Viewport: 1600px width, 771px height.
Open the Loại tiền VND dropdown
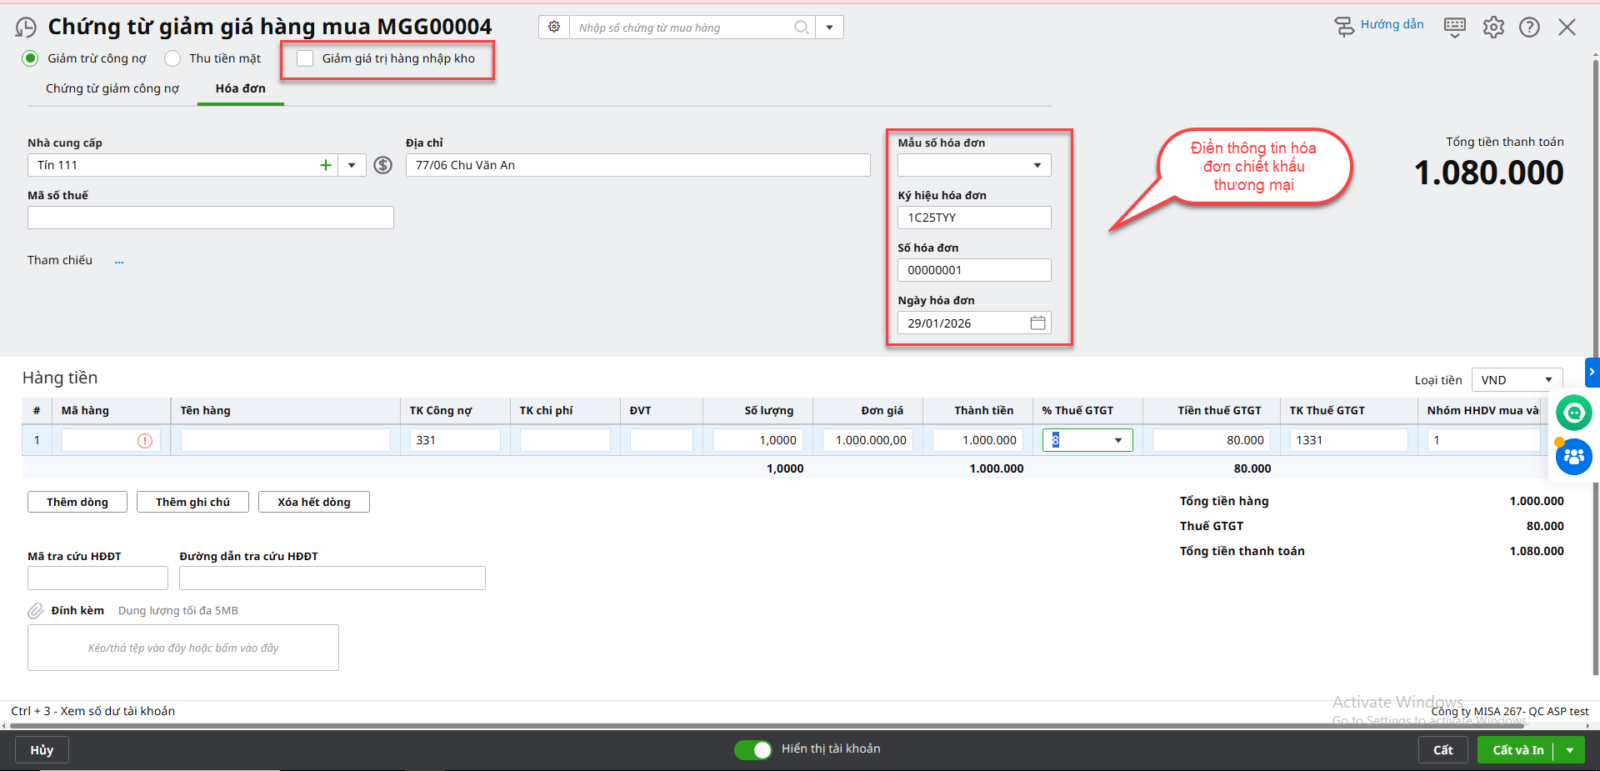[x=1548, y=380]
